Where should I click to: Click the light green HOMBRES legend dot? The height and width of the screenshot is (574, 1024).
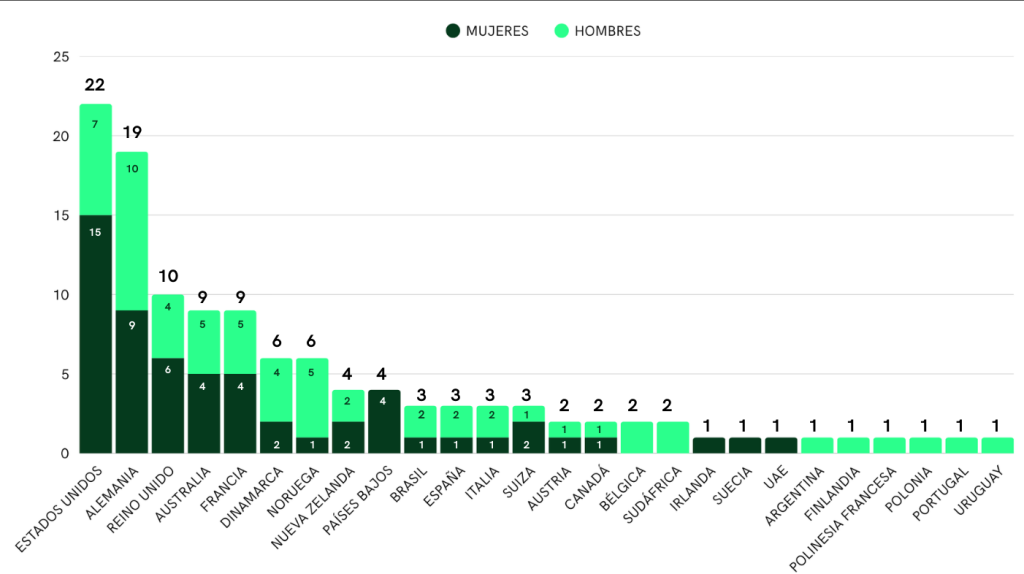[561, 31]
